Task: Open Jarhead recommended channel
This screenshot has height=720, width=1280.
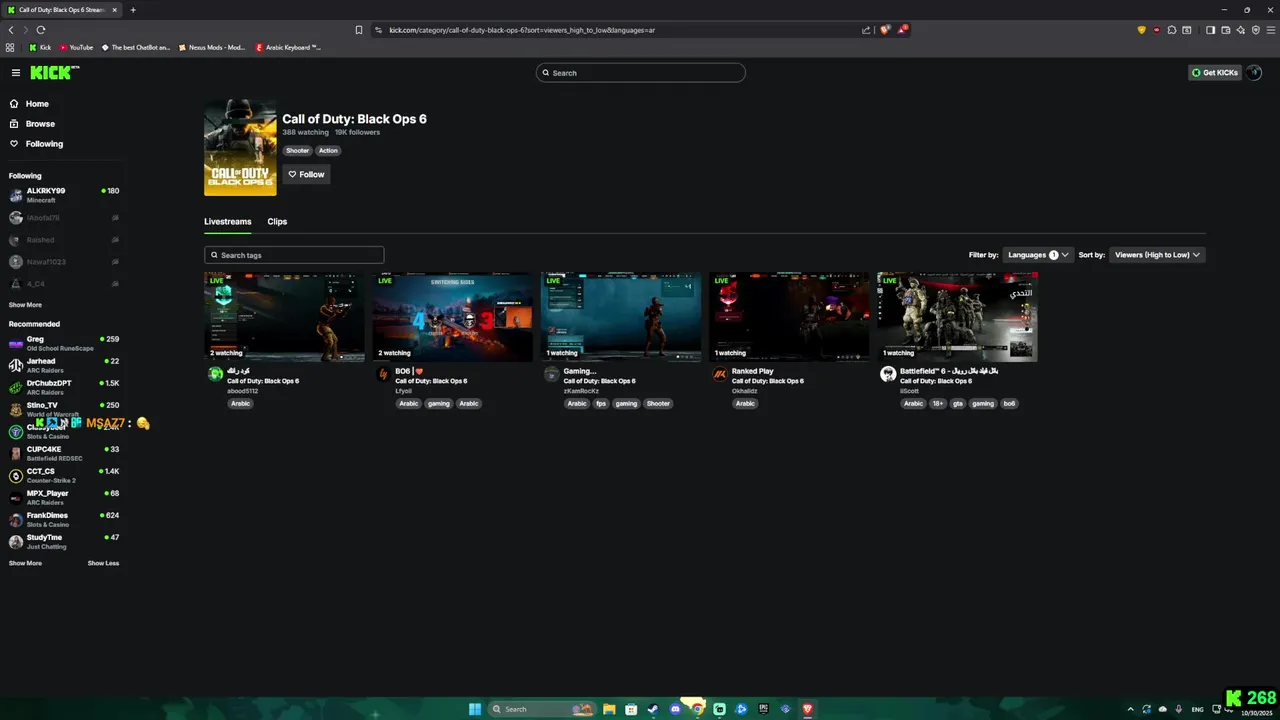Action: pos(64,365)
